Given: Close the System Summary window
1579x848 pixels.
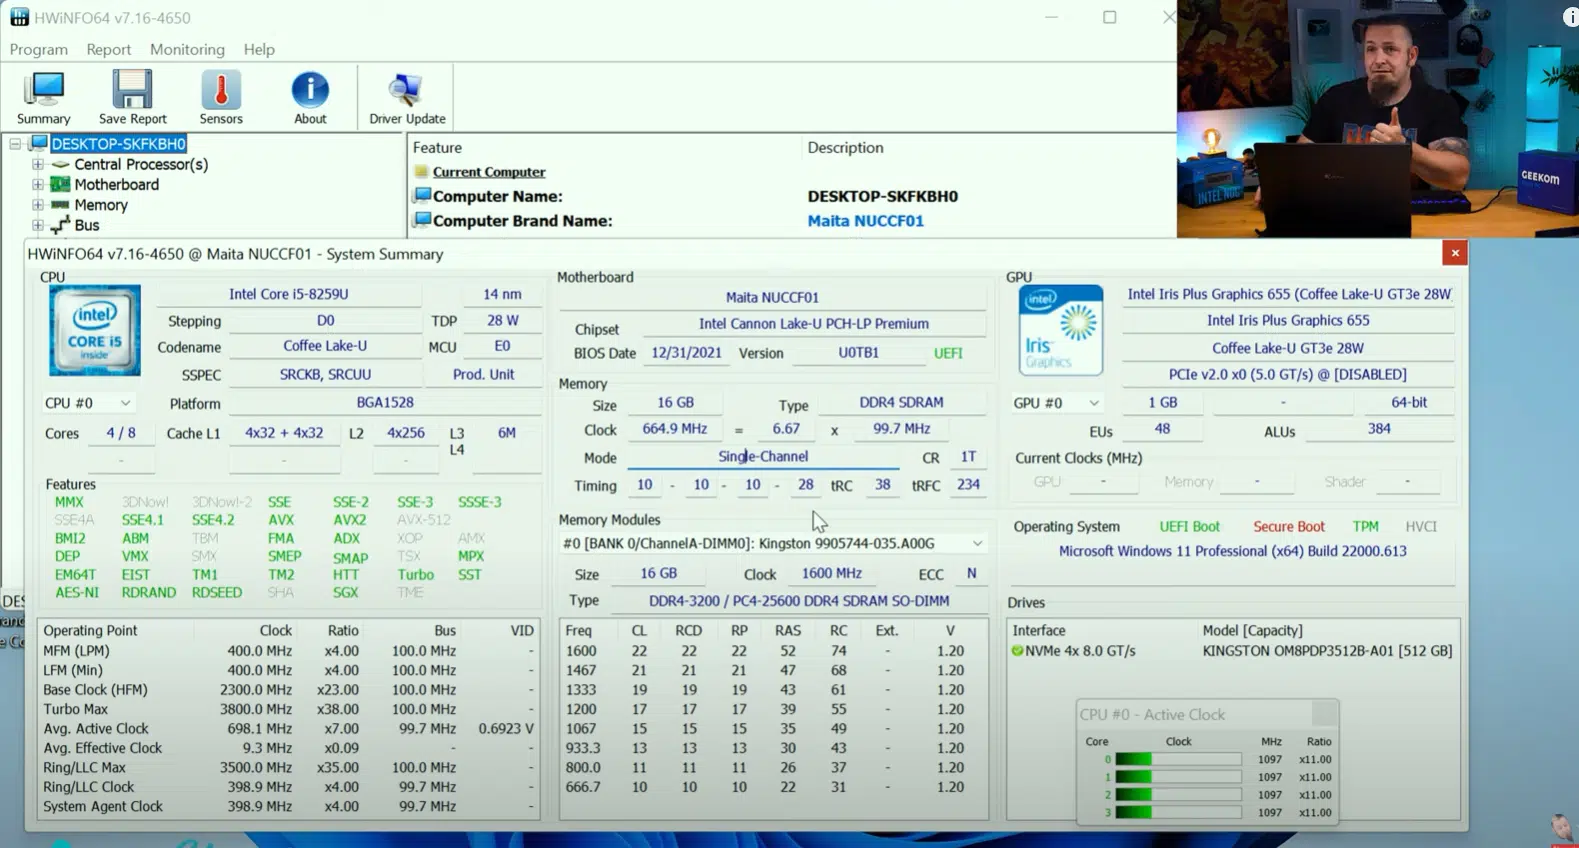Looking at the screenshot, I should click(1455, 254).
